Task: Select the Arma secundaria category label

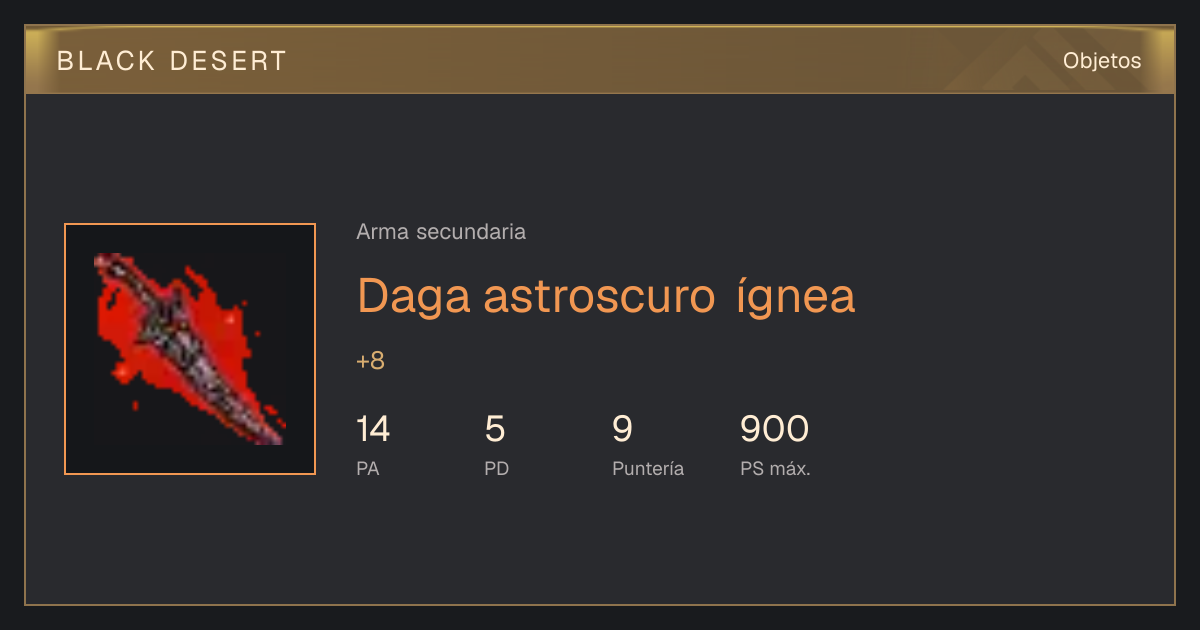Action: (441, 232)
